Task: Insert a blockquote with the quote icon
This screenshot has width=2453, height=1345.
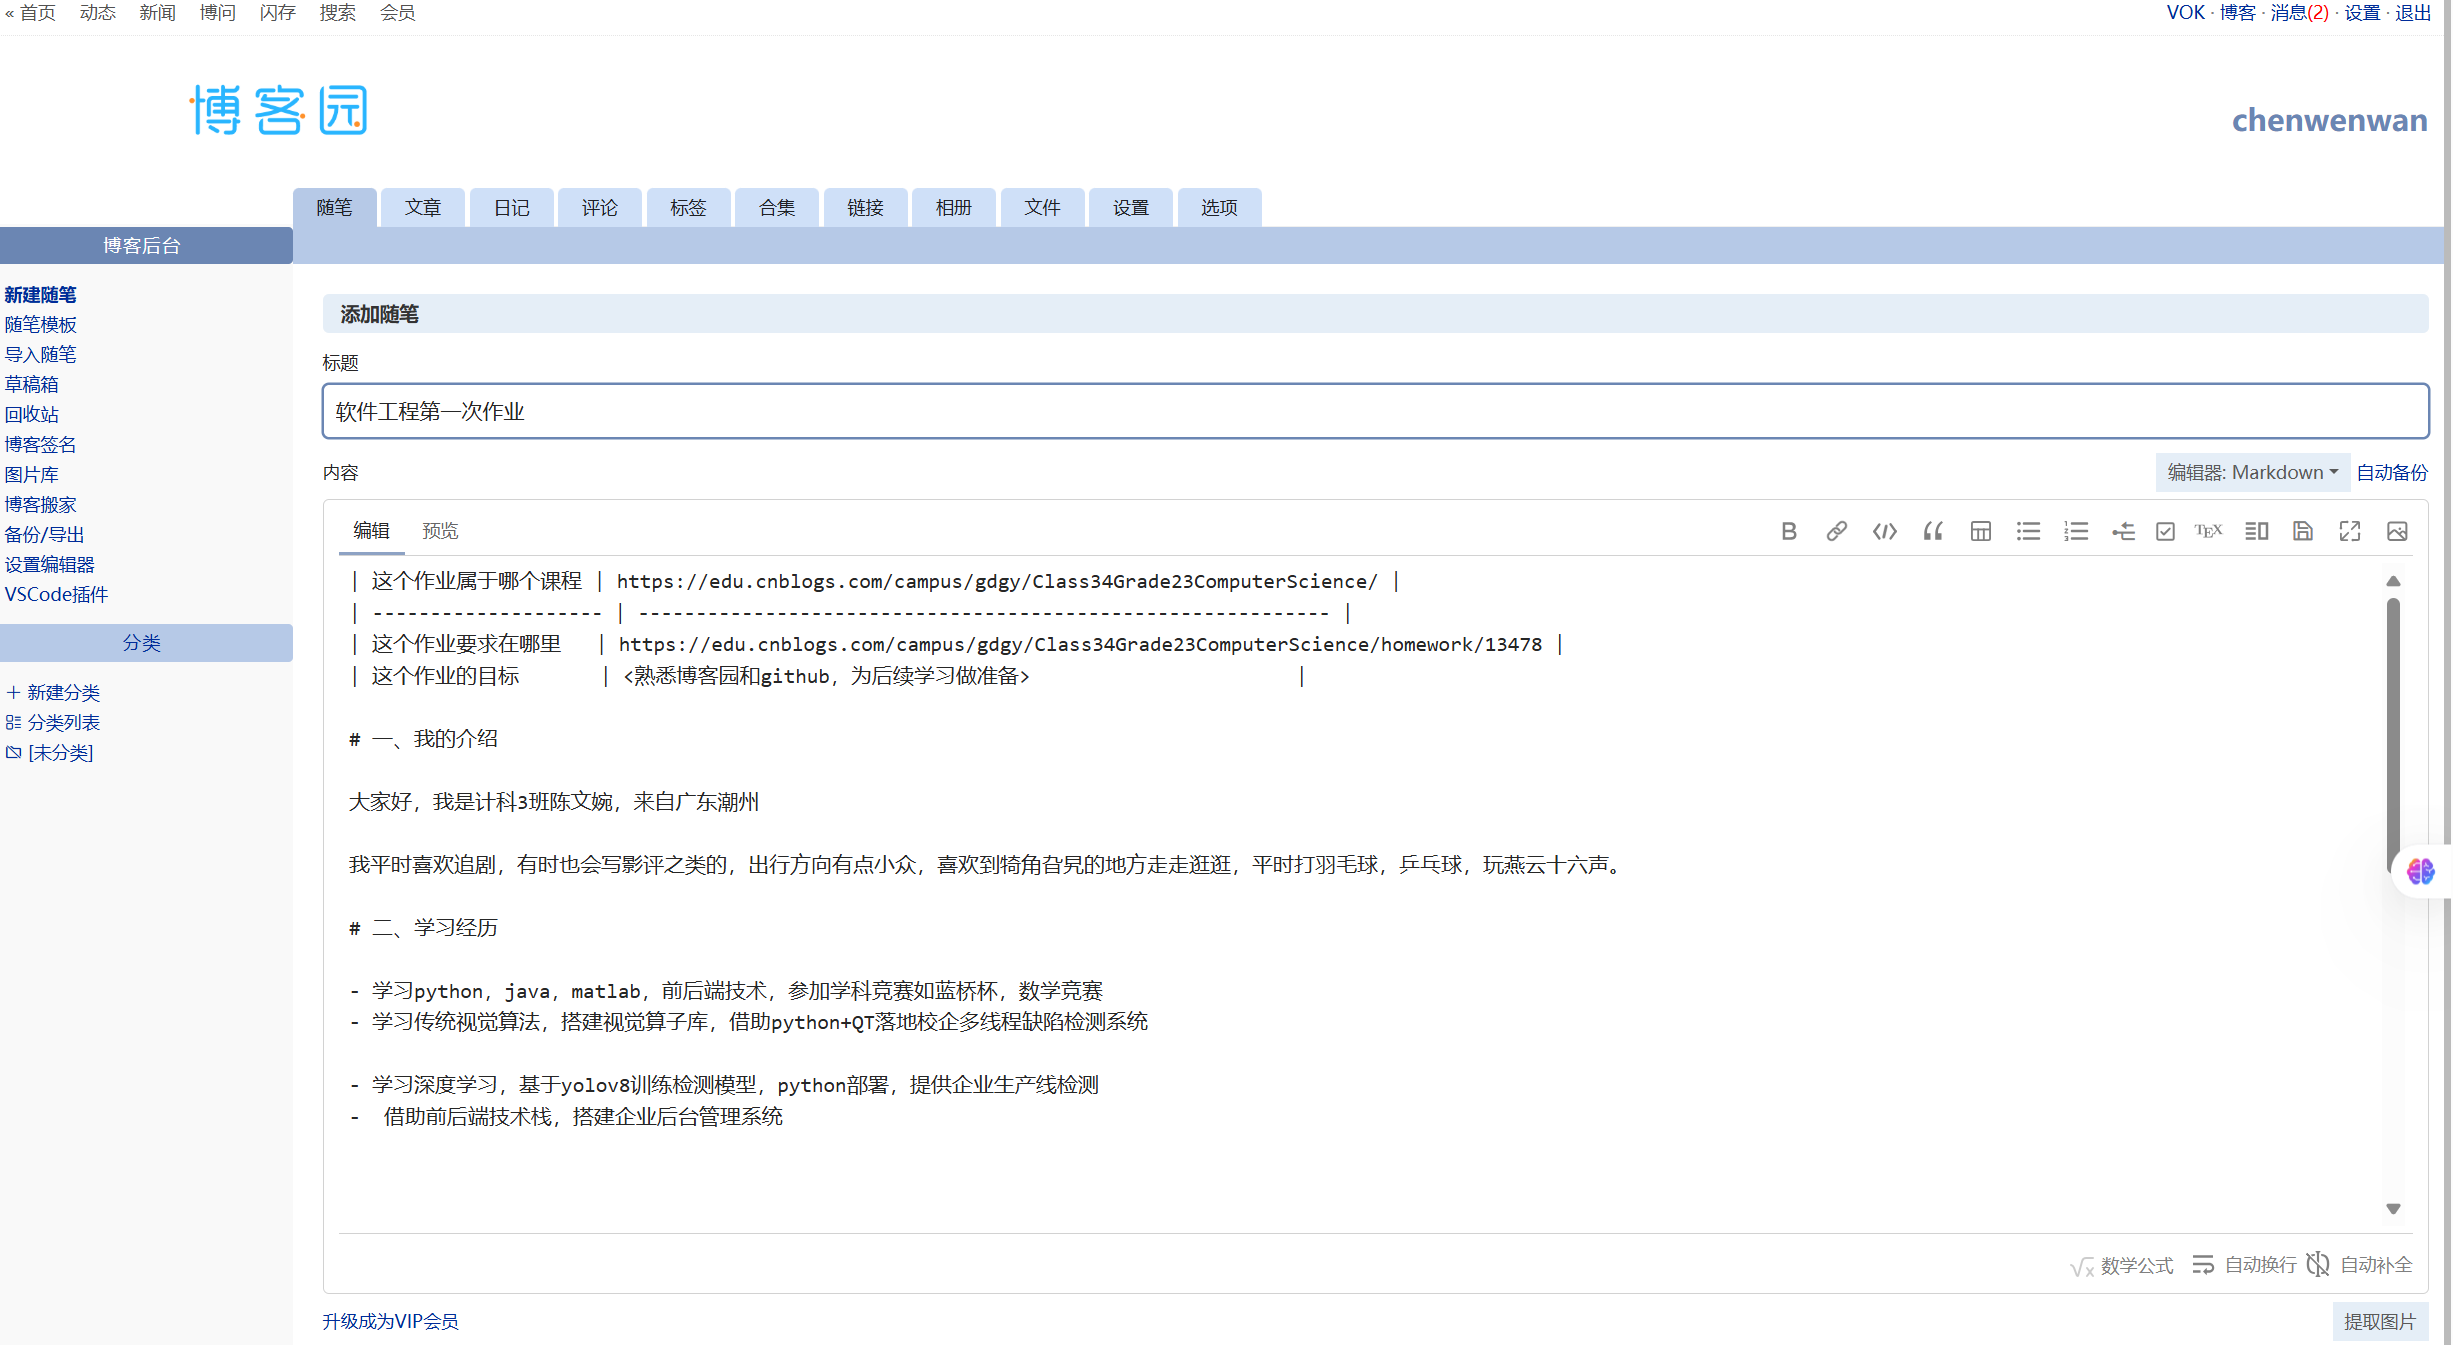Action: [1932, 531]
